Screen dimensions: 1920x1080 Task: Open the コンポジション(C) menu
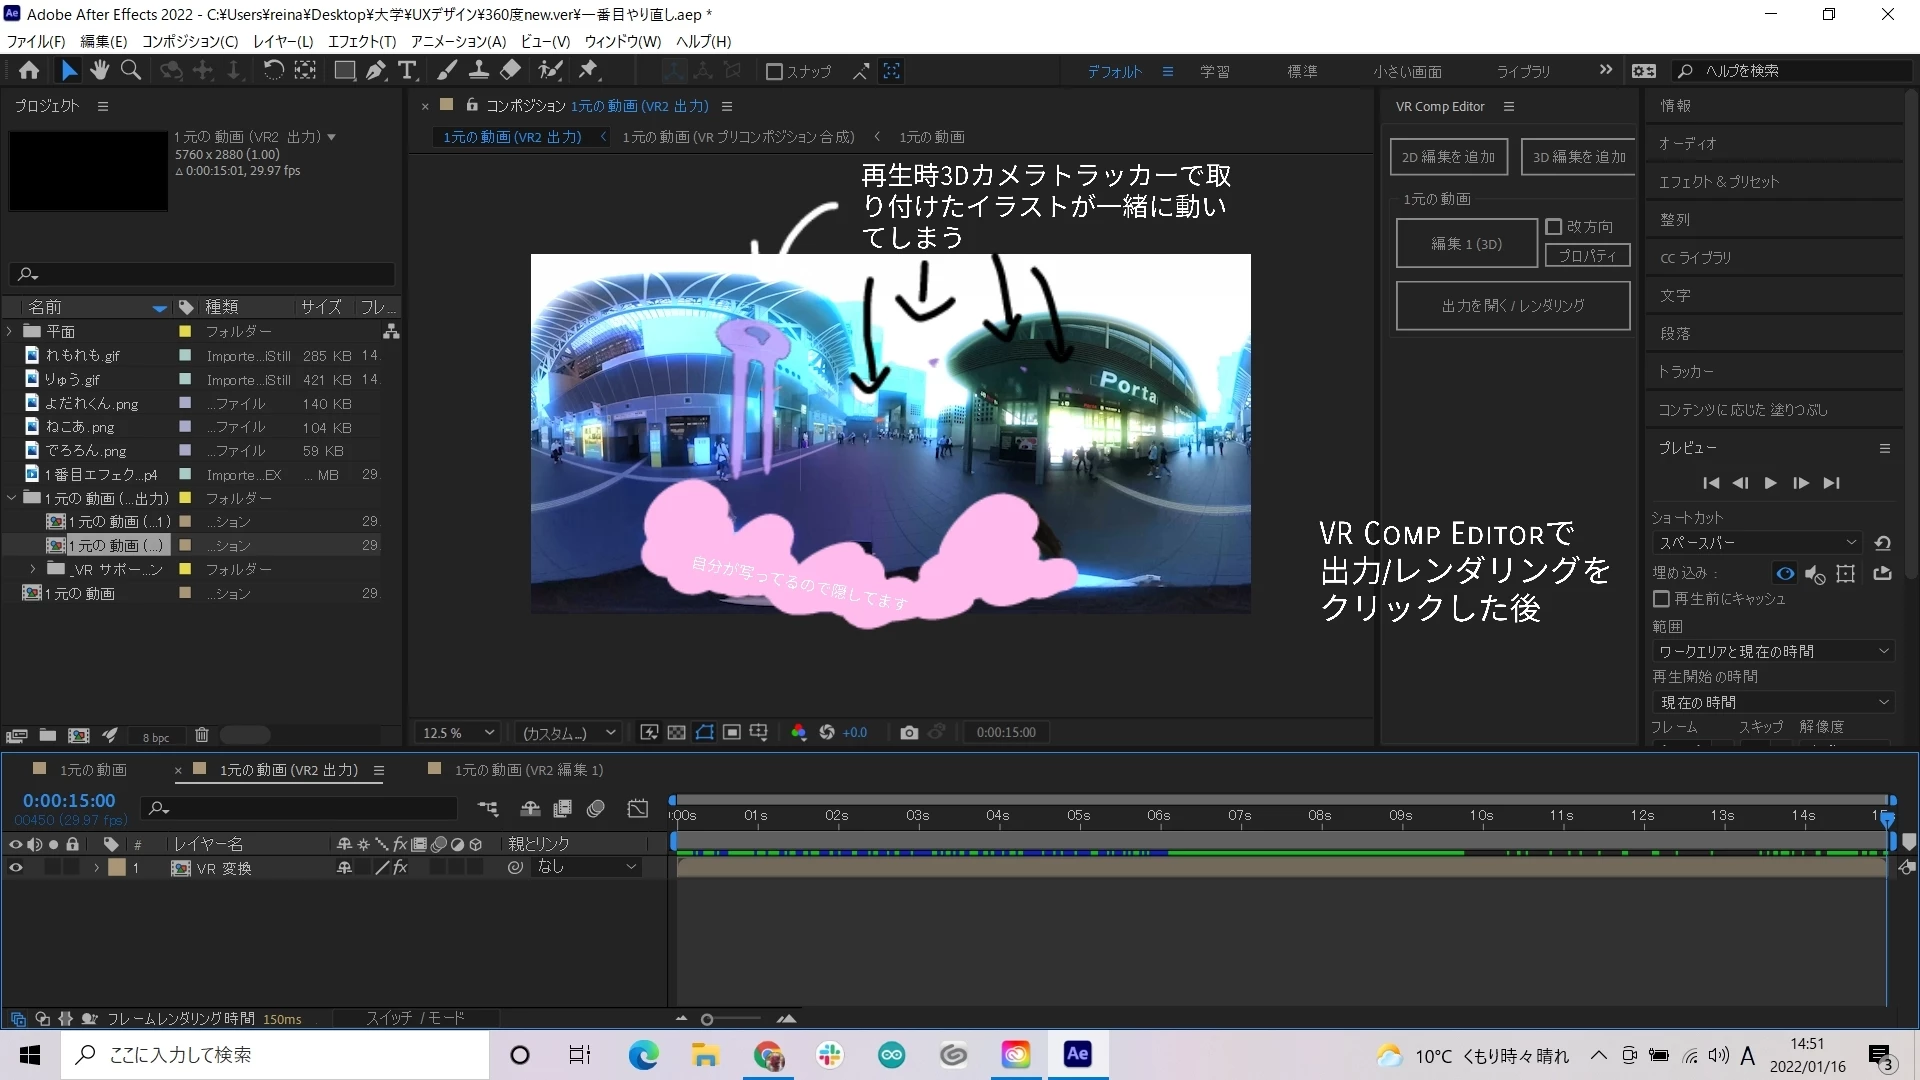(190, 41)
